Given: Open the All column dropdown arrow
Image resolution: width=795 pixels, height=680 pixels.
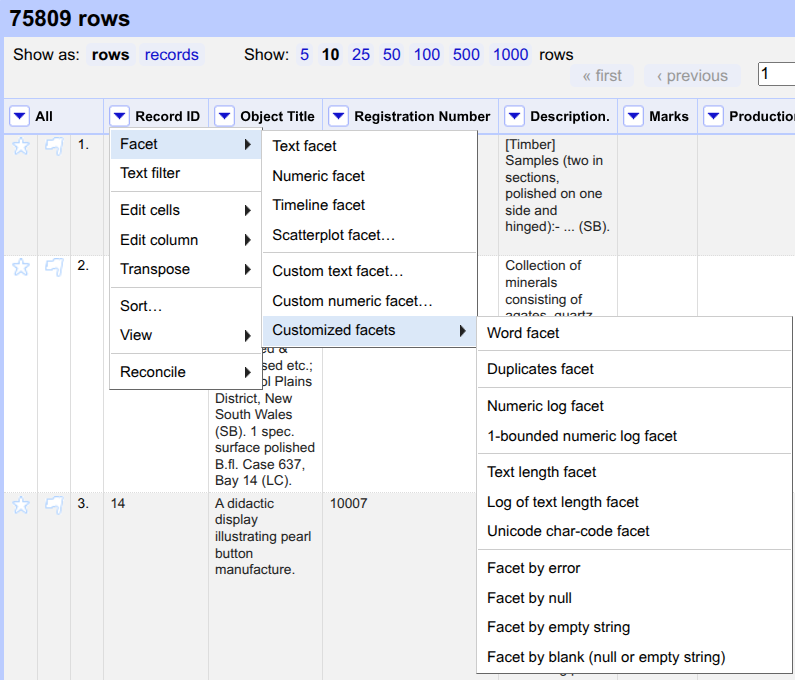Looking at the screenshot, I should [x=19, y=117].
